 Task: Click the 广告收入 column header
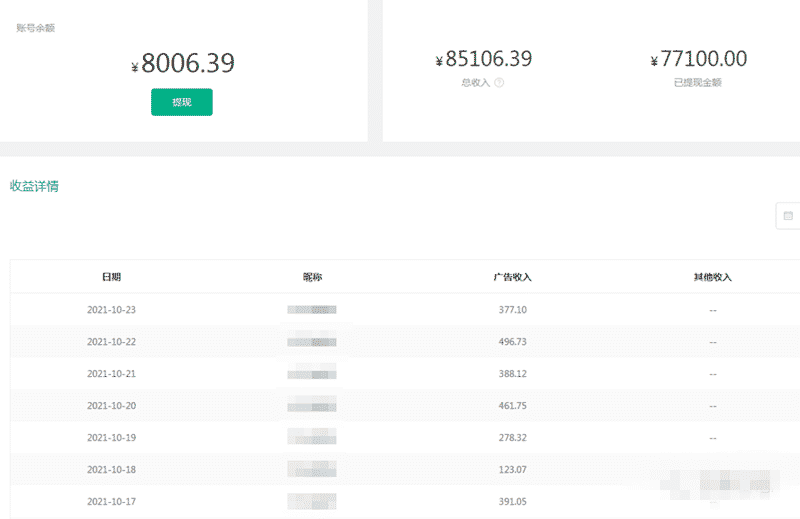[512, 277]
